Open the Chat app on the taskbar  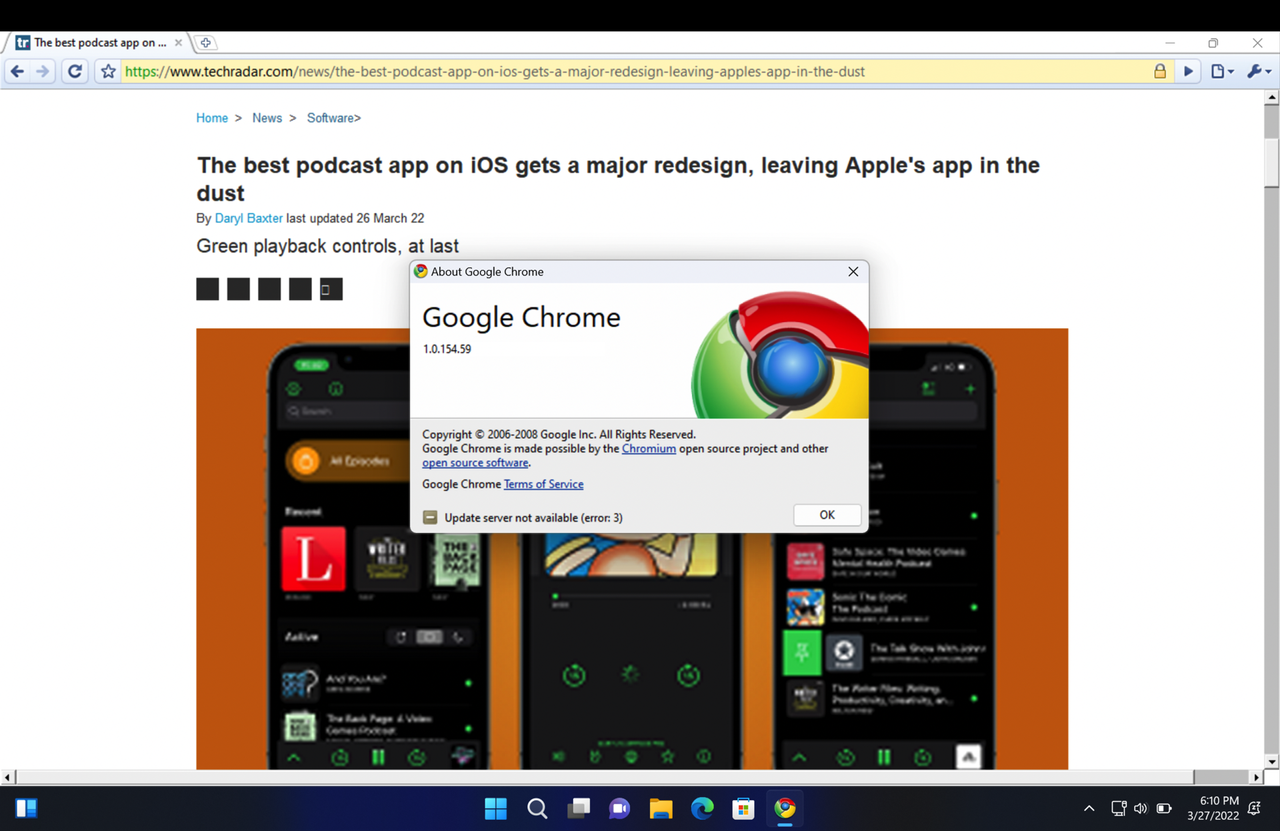tap(619, 808)
